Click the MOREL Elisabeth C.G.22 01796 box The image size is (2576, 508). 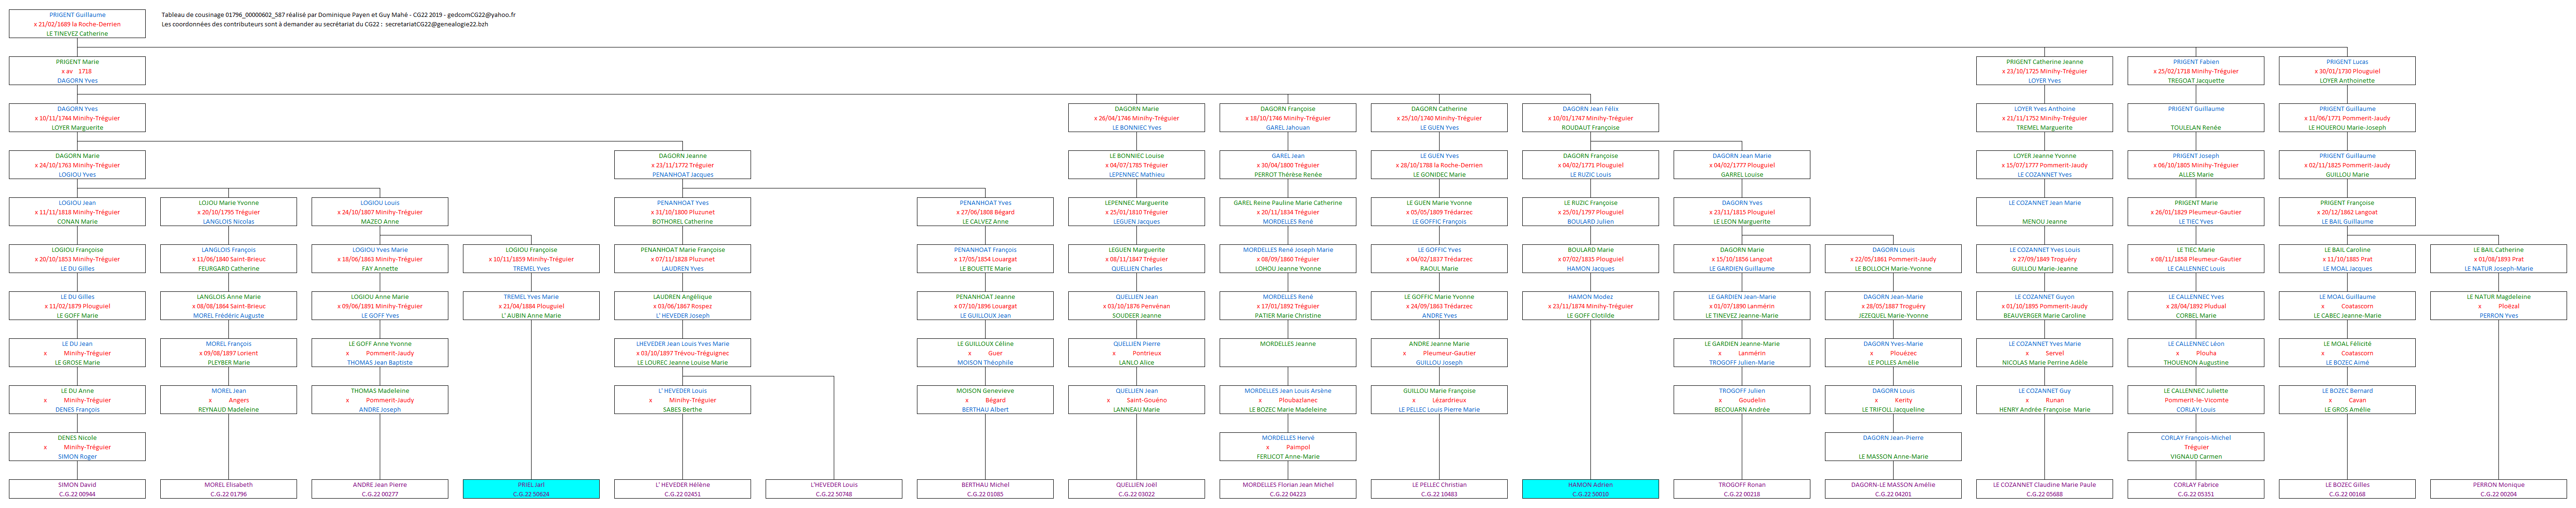[228, 489]
